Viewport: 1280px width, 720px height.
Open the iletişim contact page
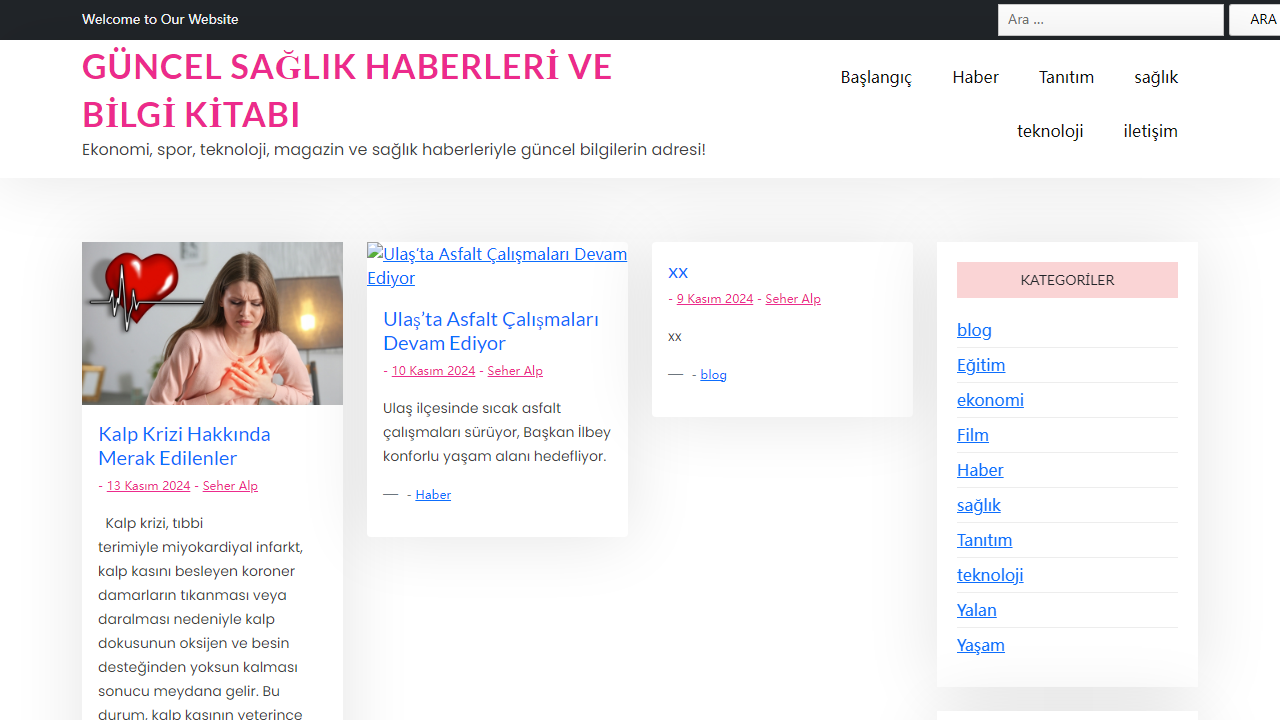1150,131
